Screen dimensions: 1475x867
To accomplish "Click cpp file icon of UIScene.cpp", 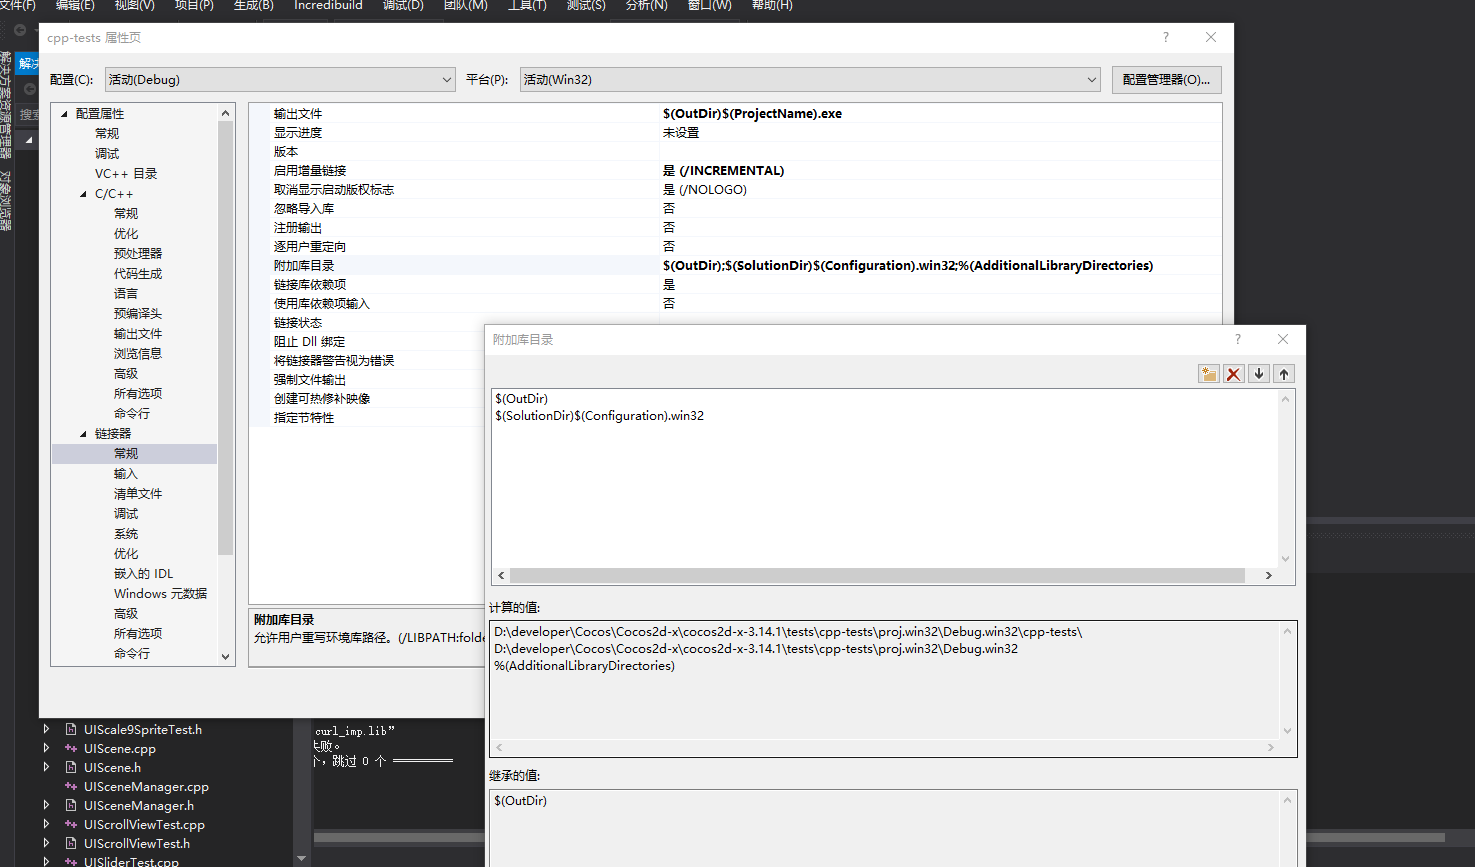I will point(71,749).
